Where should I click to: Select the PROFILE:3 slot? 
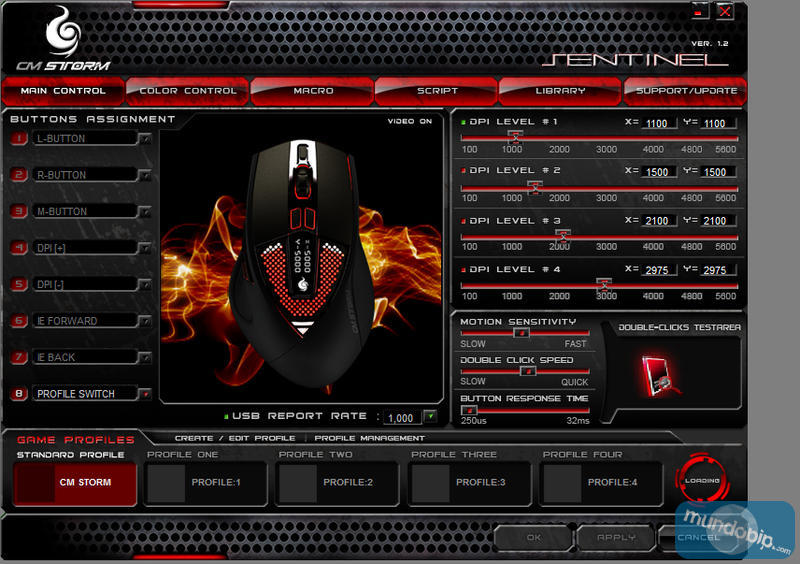469,483
